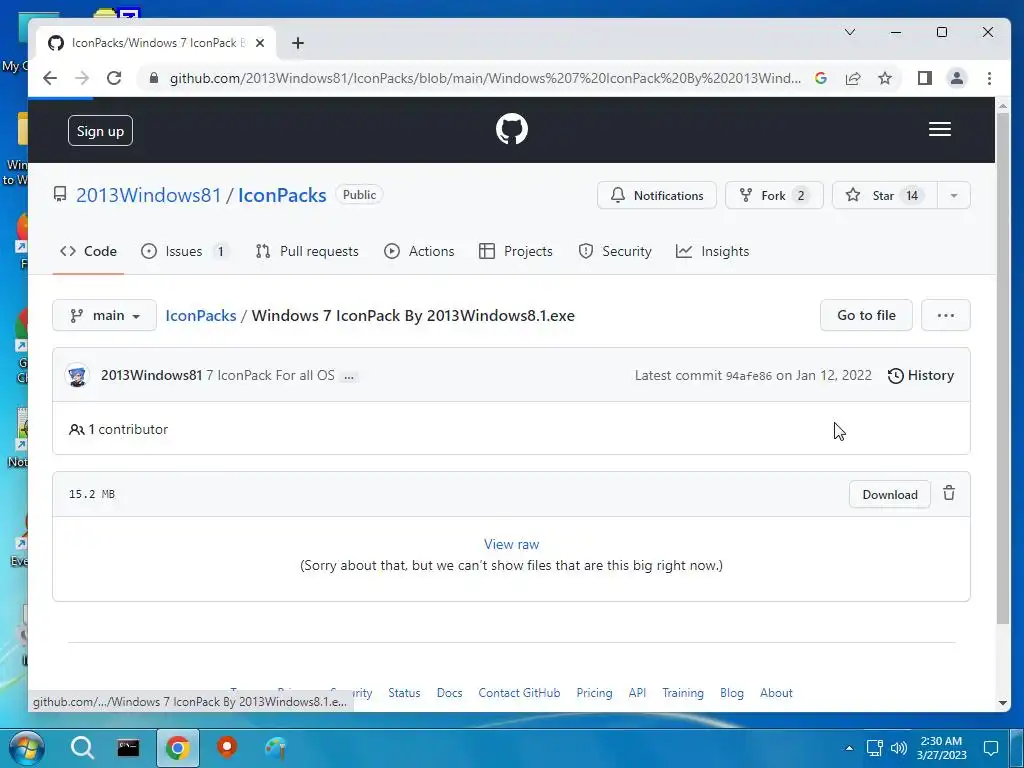
Task: Click the GitHub Octocat logo in header
Action: coord(511,129)
